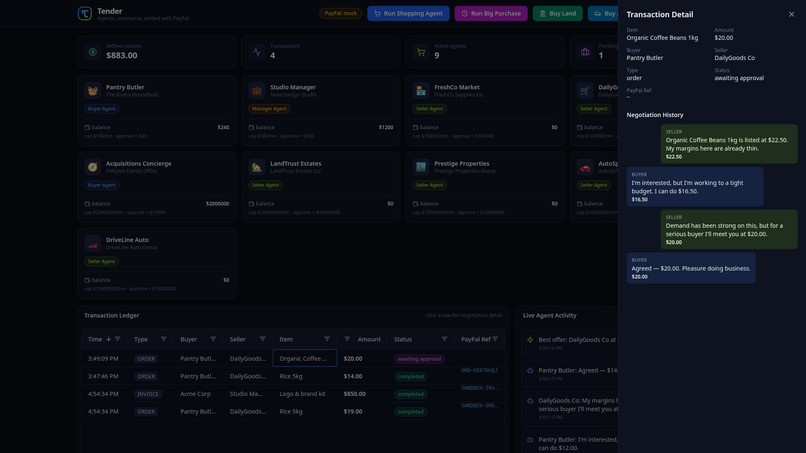Click the Tender logo icon
This screenshot has width=806, height=453.
85,13
